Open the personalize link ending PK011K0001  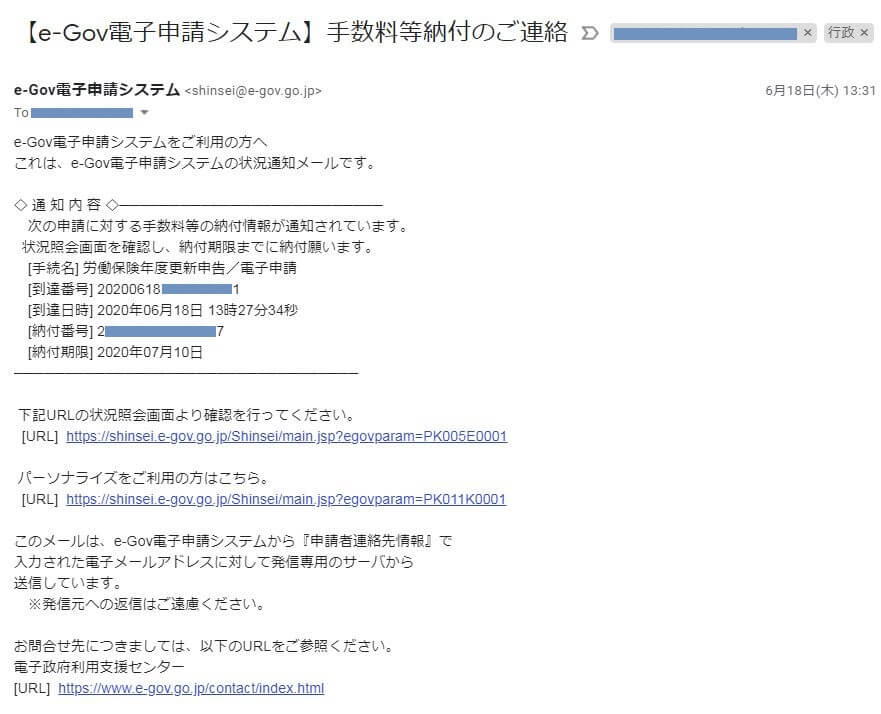286,499
